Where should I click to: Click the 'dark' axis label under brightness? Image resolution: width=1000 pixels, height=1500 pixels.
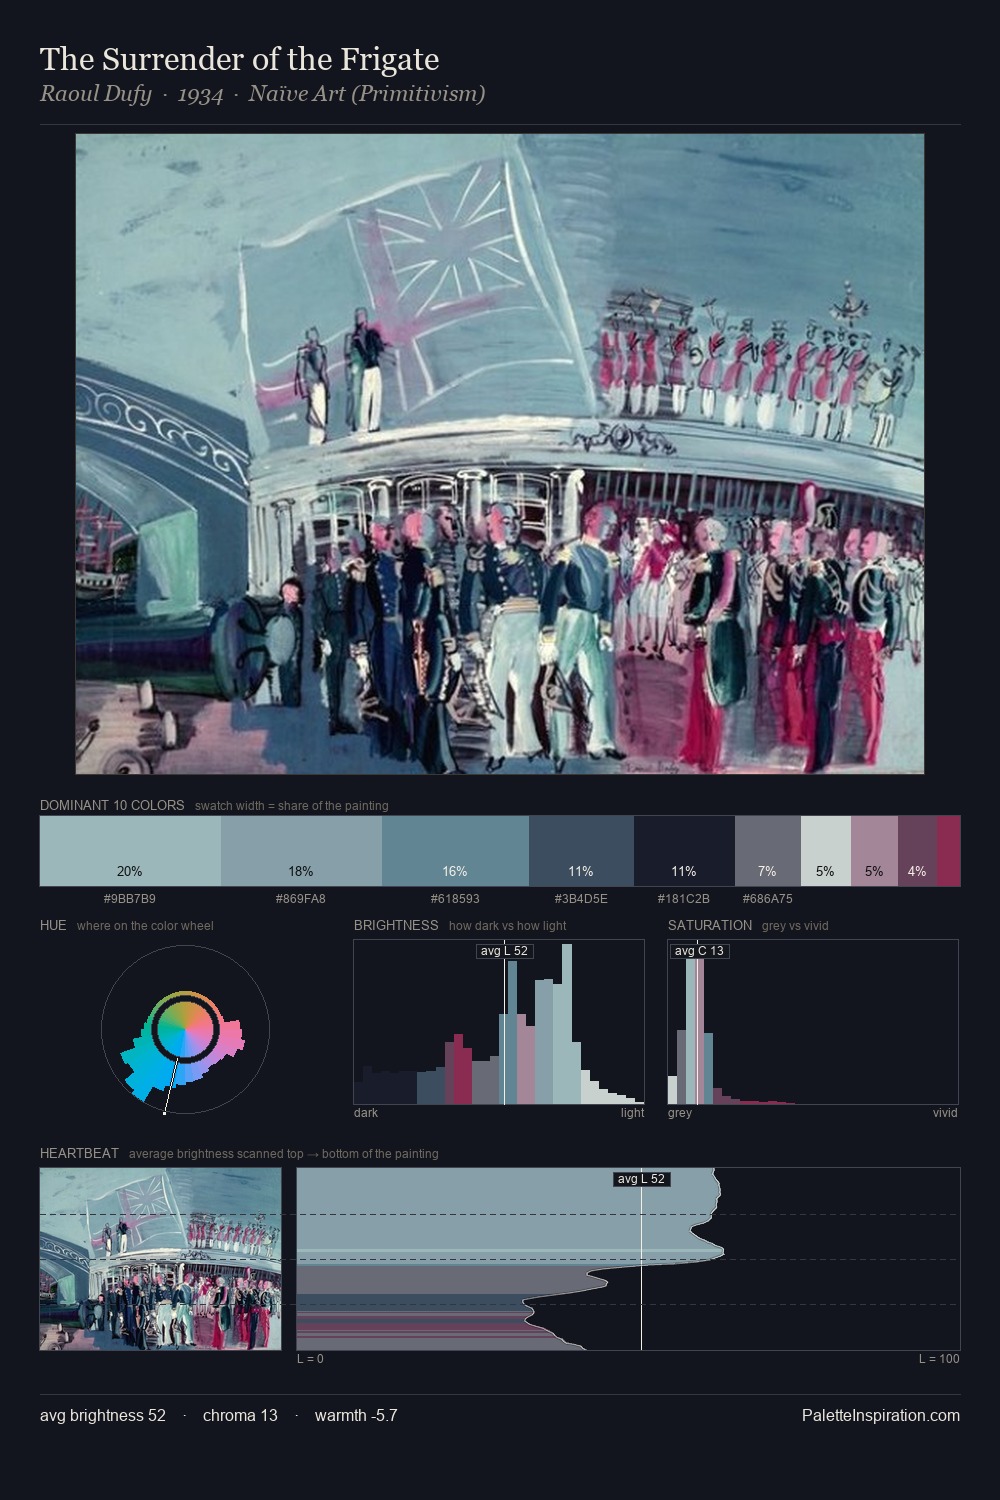click(x=366, y=1113)
